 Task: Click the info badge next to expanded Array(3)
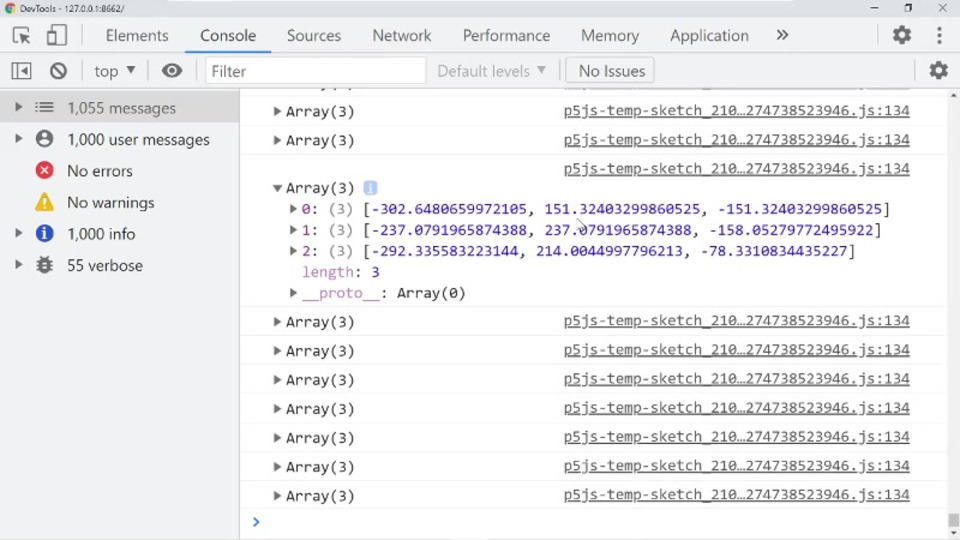[x=370, y=187]
